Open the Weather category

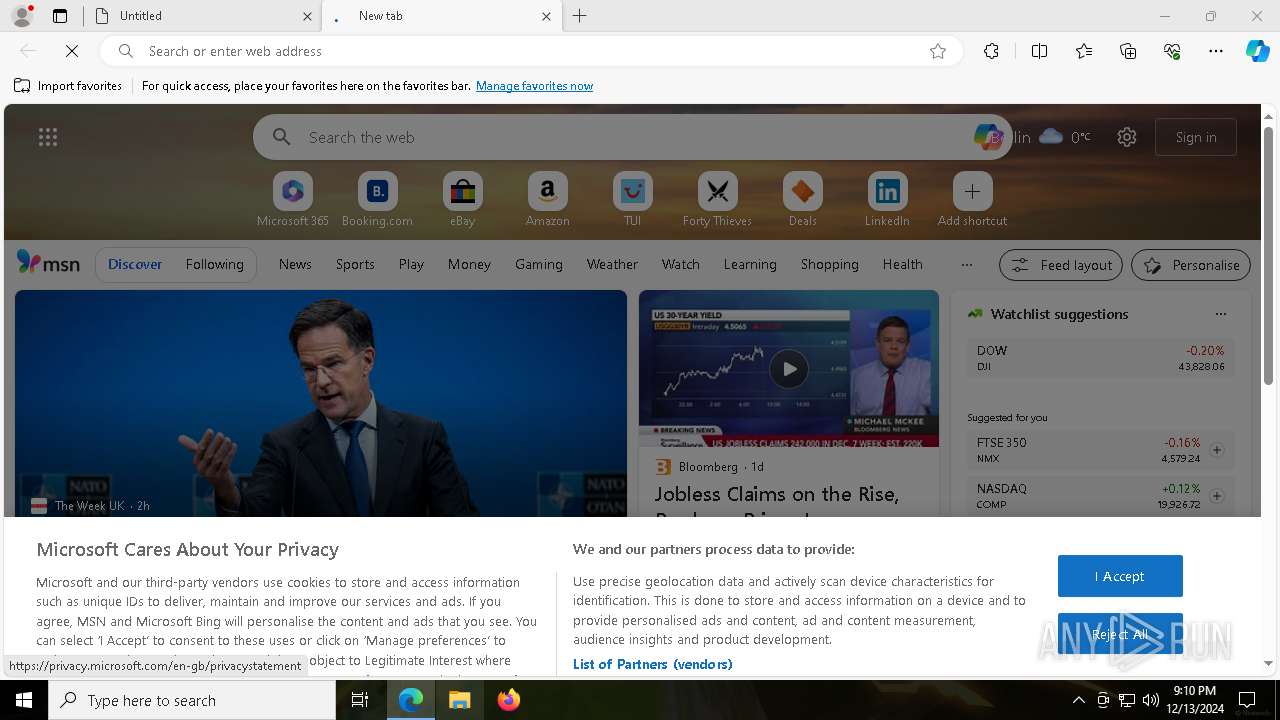pos(612,264)
